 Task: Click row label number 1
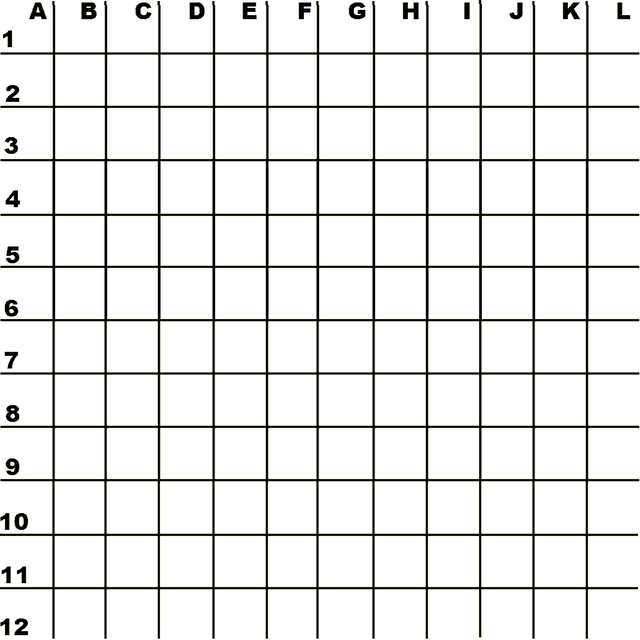(x=8, y=40)
